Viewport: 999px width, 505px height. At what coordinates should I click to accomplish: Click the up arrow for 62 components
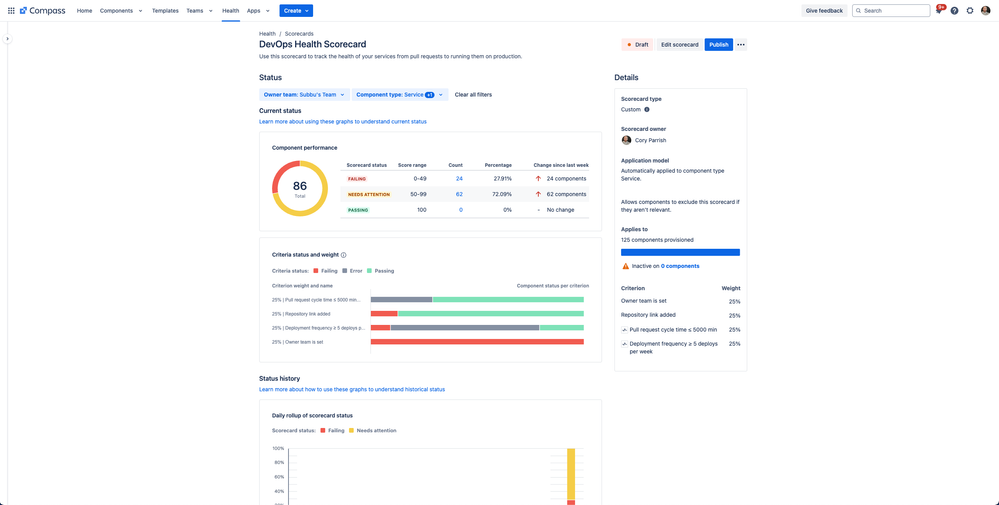pos(538,194)
